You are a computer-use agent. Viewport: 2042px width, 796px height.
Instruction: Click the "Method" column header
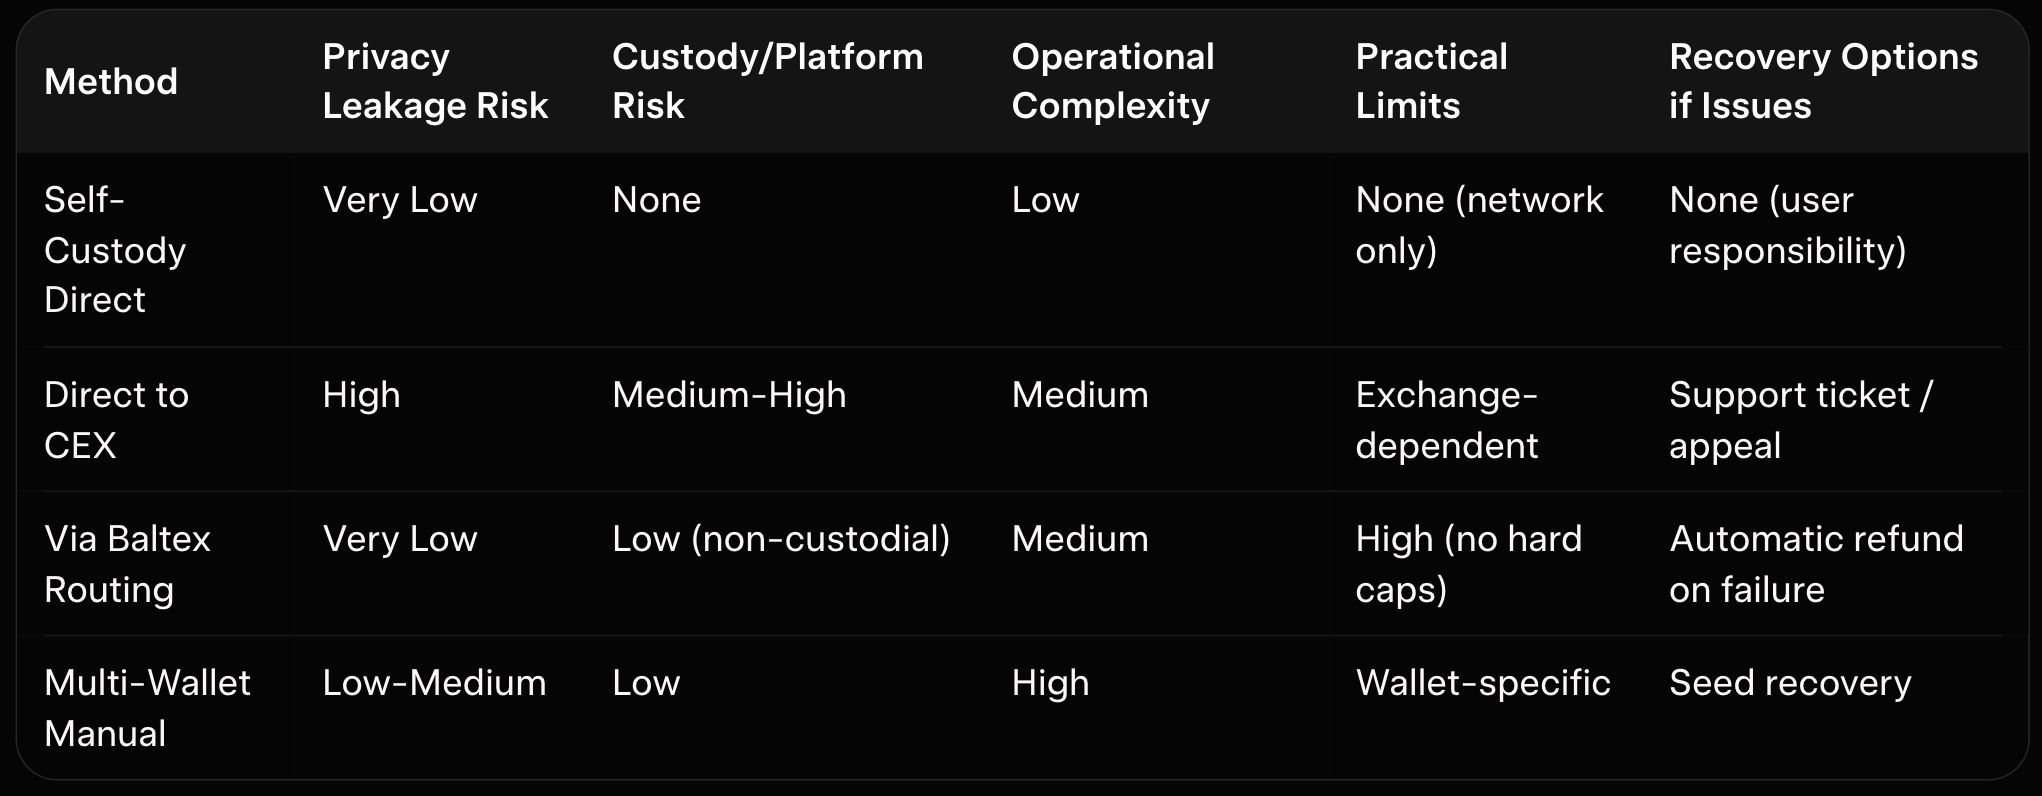111,81
